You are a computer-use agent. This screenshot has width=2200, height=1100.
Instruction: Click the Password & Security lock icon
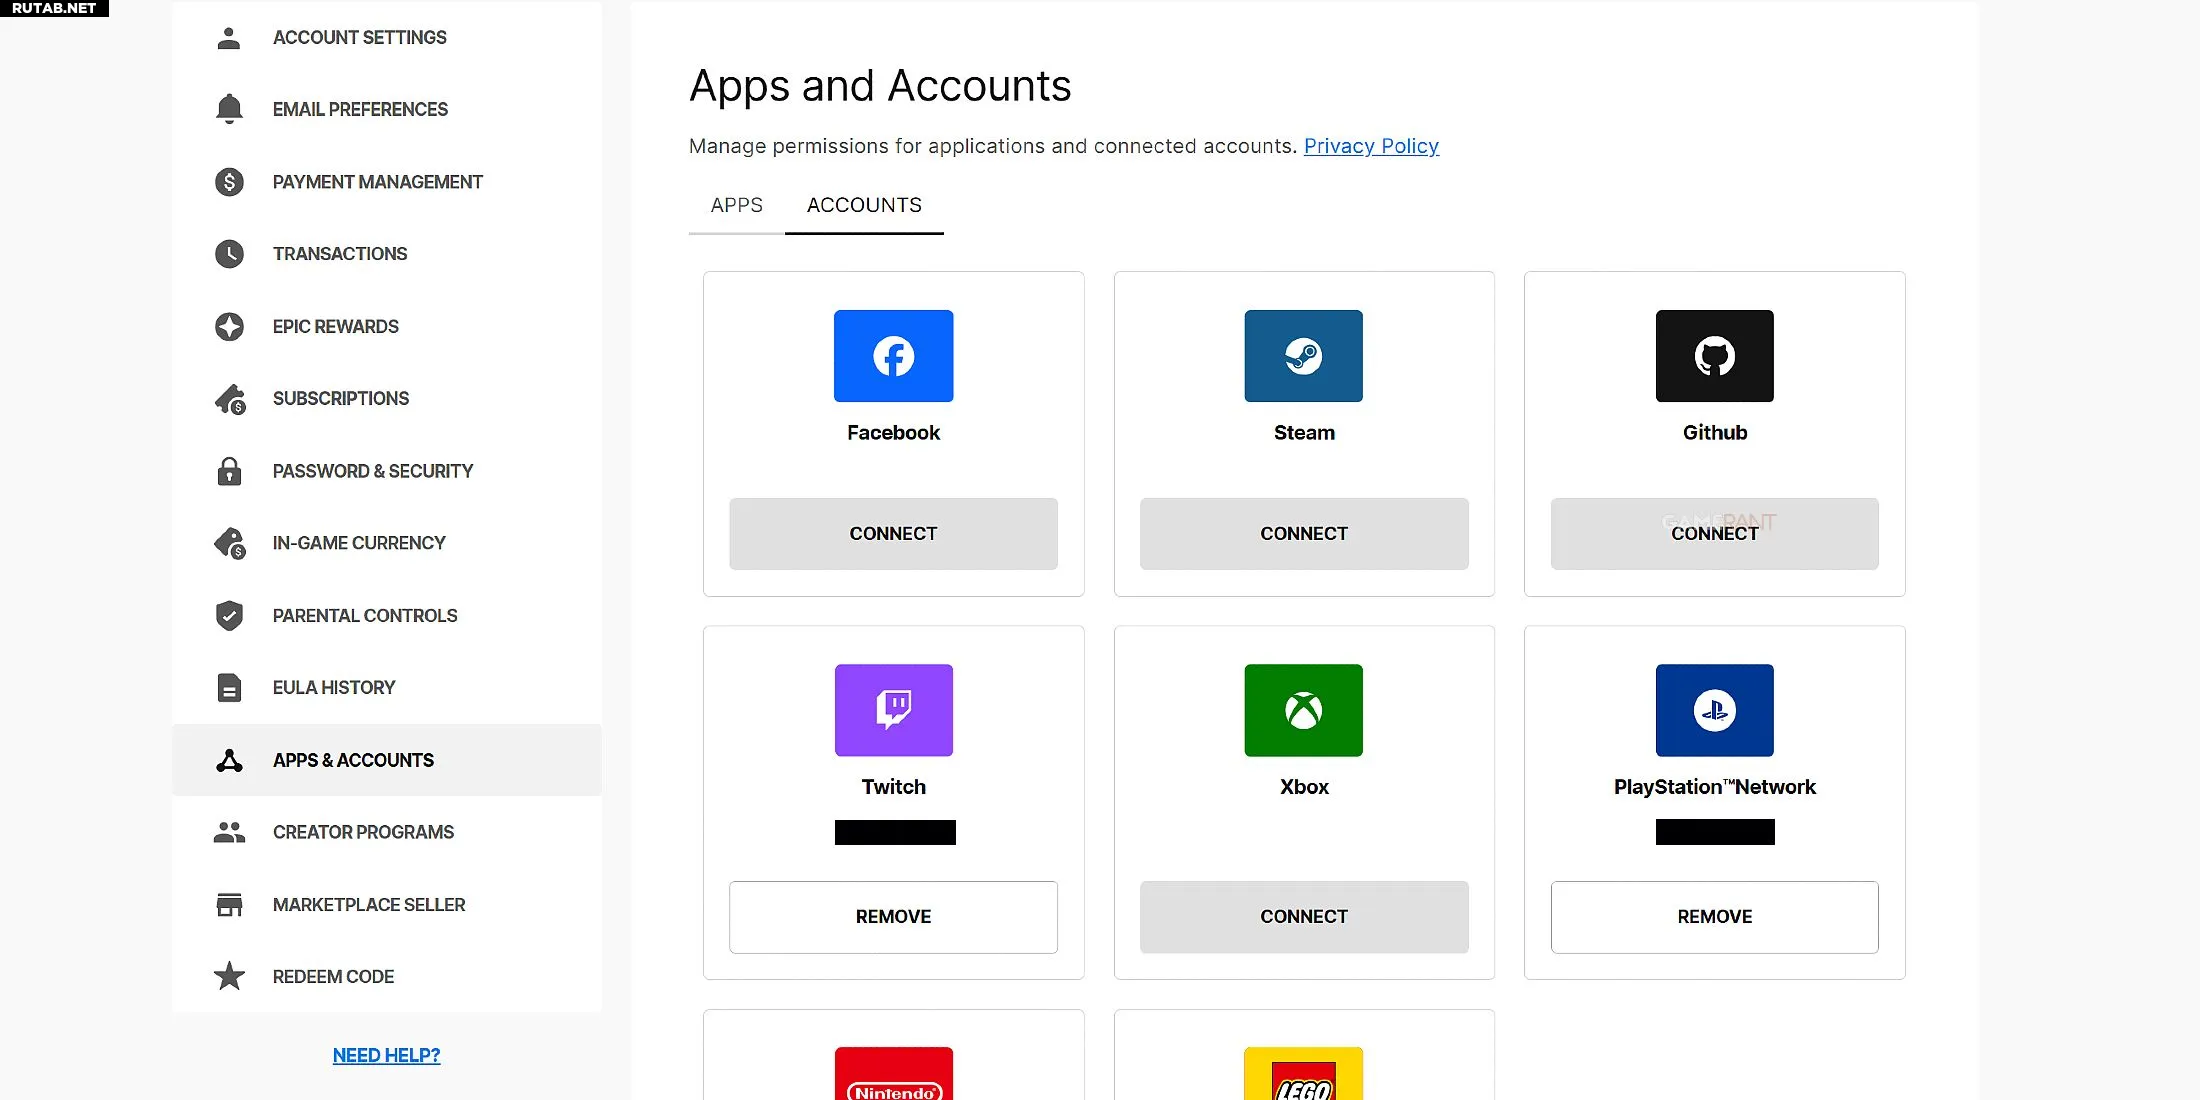[x=229, y=471]
